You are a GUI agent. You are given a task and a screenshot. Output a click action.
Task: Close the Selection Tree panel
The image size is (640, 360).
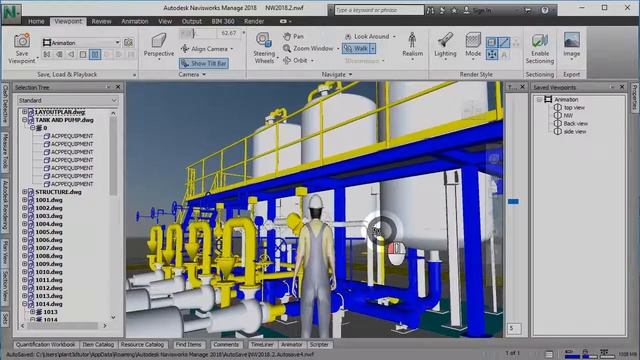coord(118,87)
